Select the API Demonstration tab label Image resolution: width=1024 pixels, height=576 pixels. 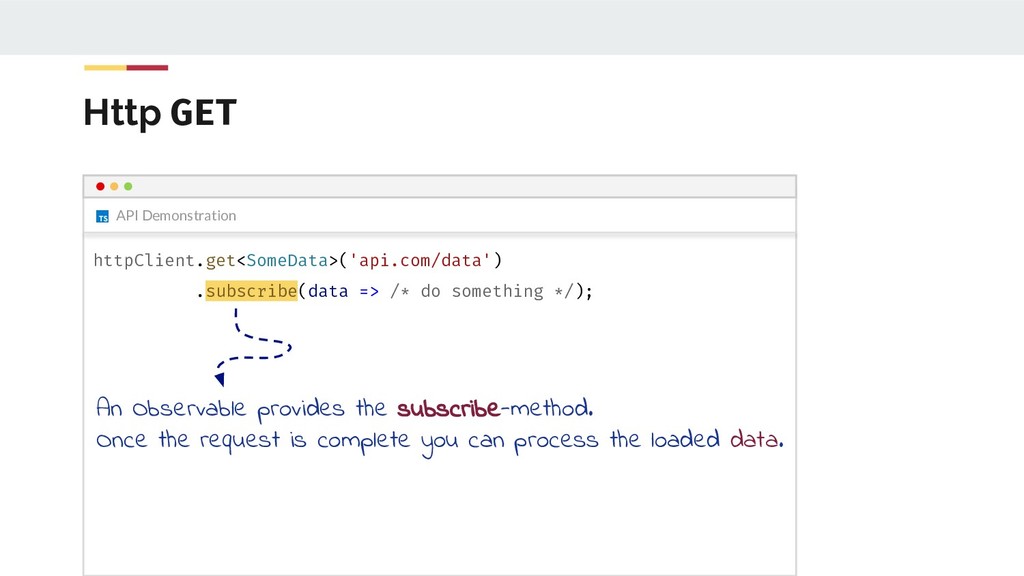pos(176,215)
